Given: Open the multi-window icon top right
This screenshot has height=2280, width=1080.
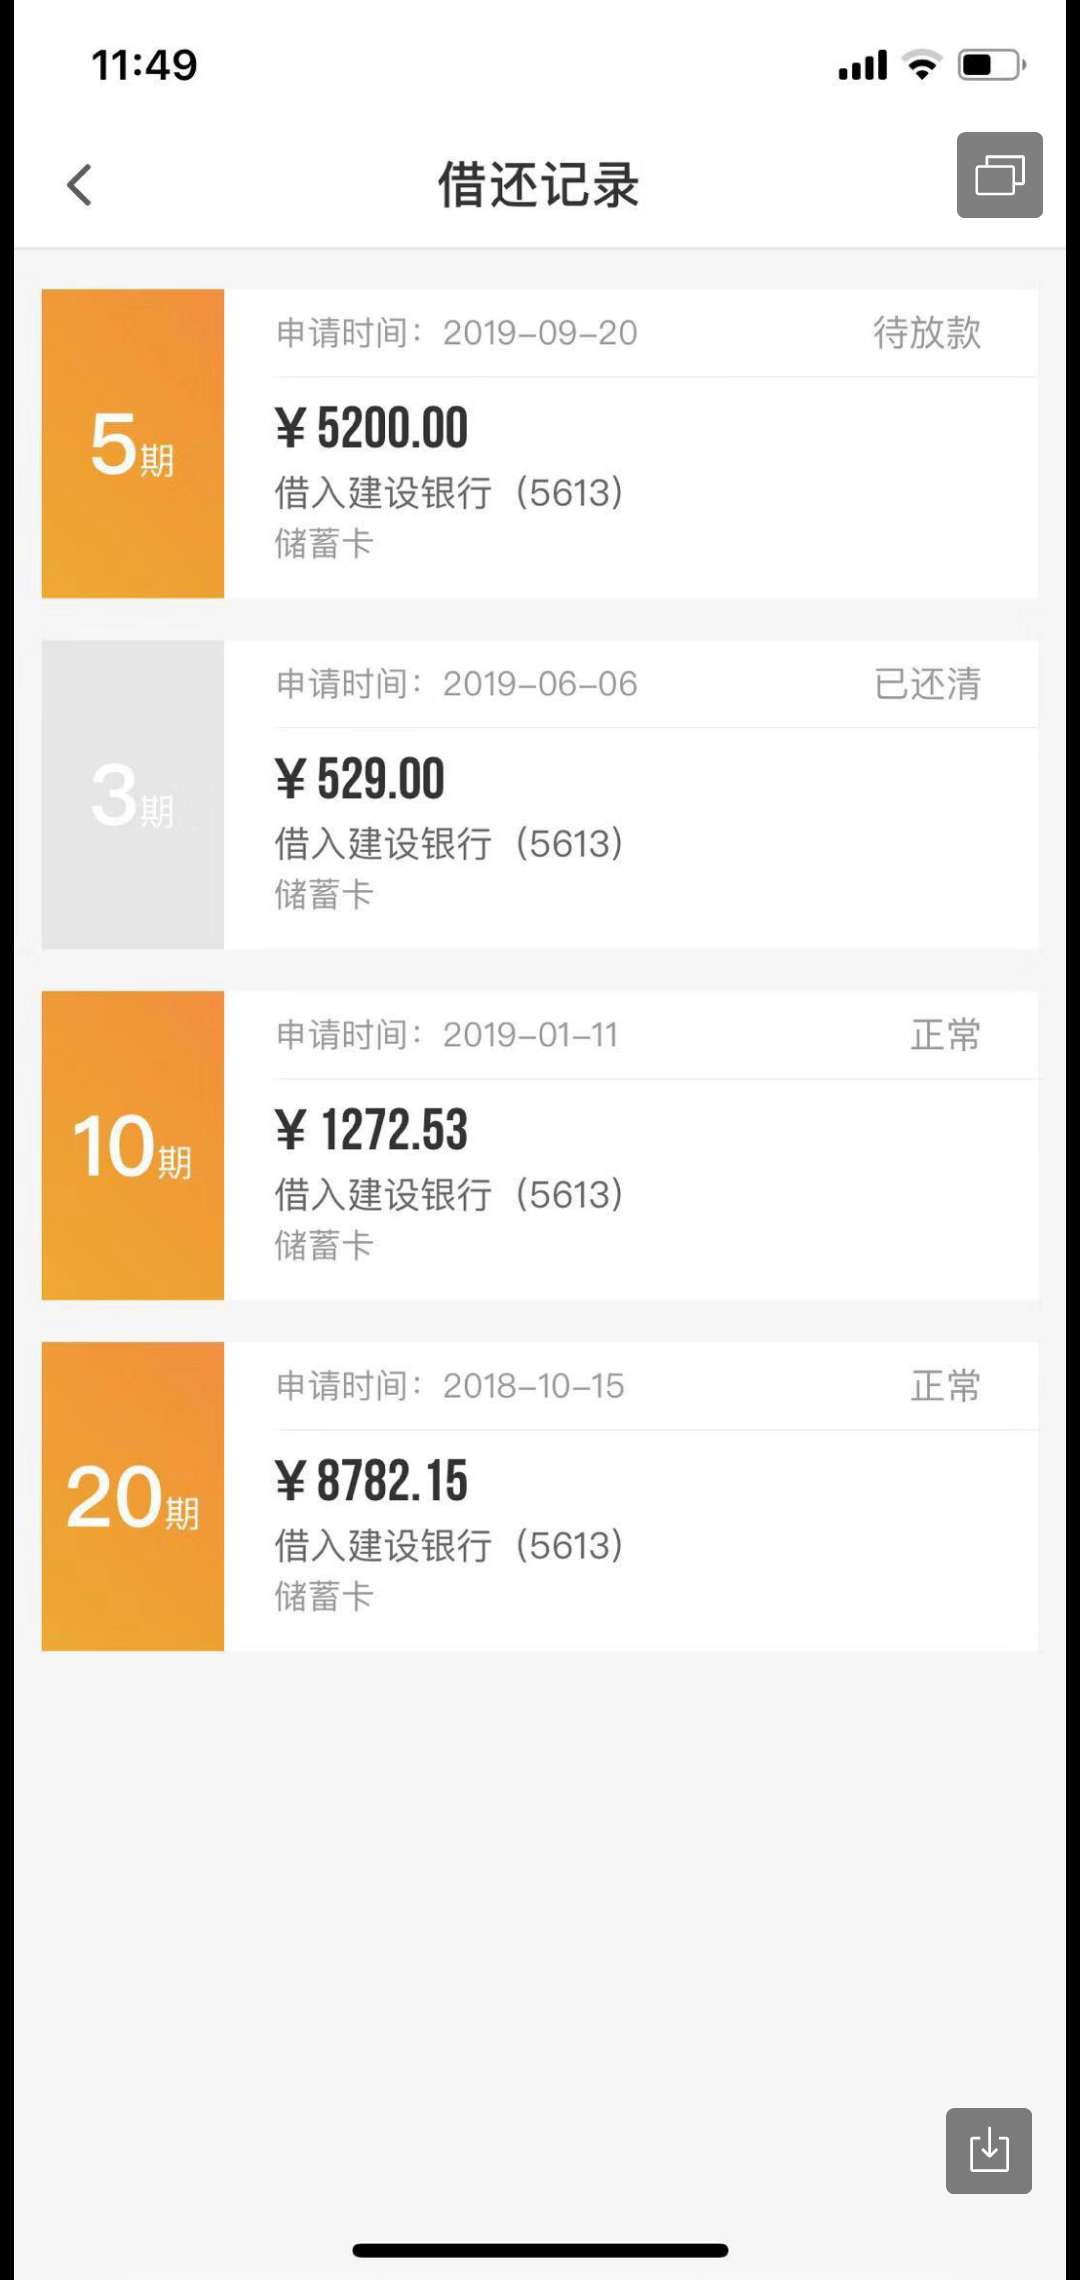Looking at the screenshot, I should 1000,175.
